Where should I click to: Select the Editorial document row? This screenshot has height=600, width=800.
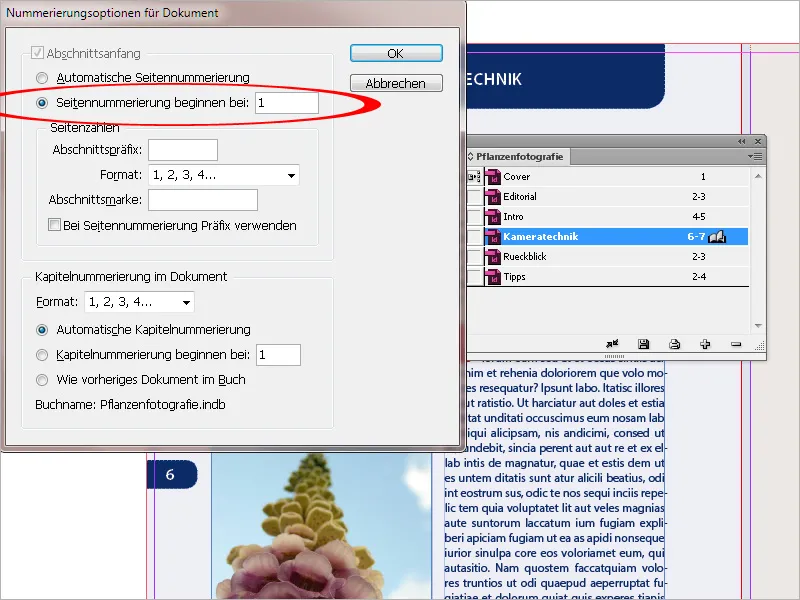pyautogui.click(x=608, y=197)
